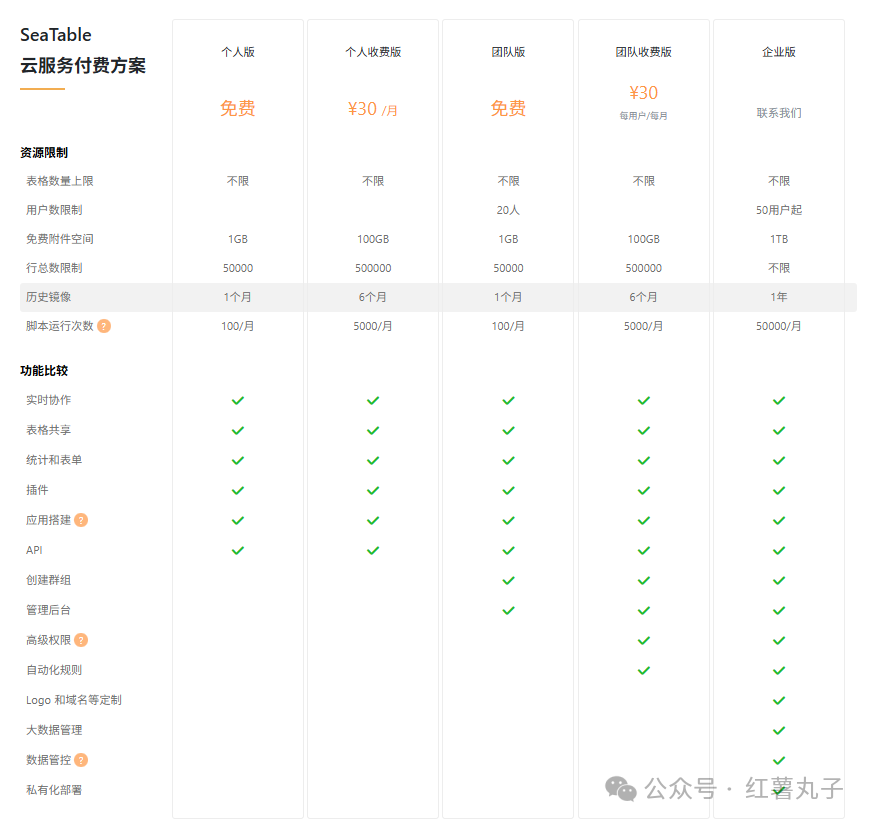Click the 免费附件空间 row label
The image size is (871, 823).
(x=60, y=239)
